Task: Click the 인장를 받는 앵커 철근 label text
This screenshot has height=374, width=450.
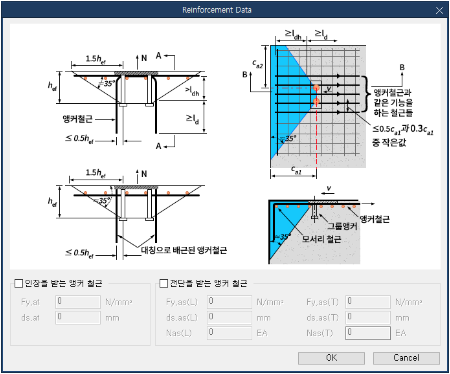Action: click(x=63, y=284)
